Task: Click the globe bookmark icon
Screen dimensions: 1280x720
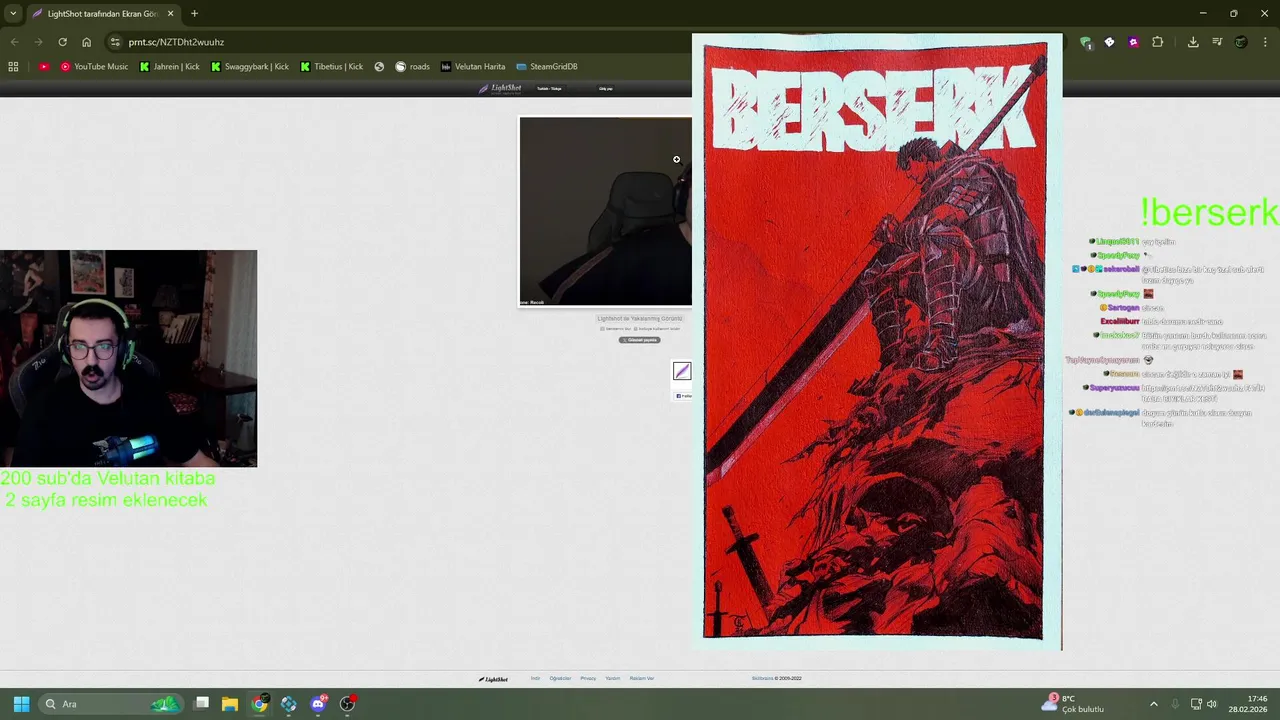Action: (x=379, y=66)
